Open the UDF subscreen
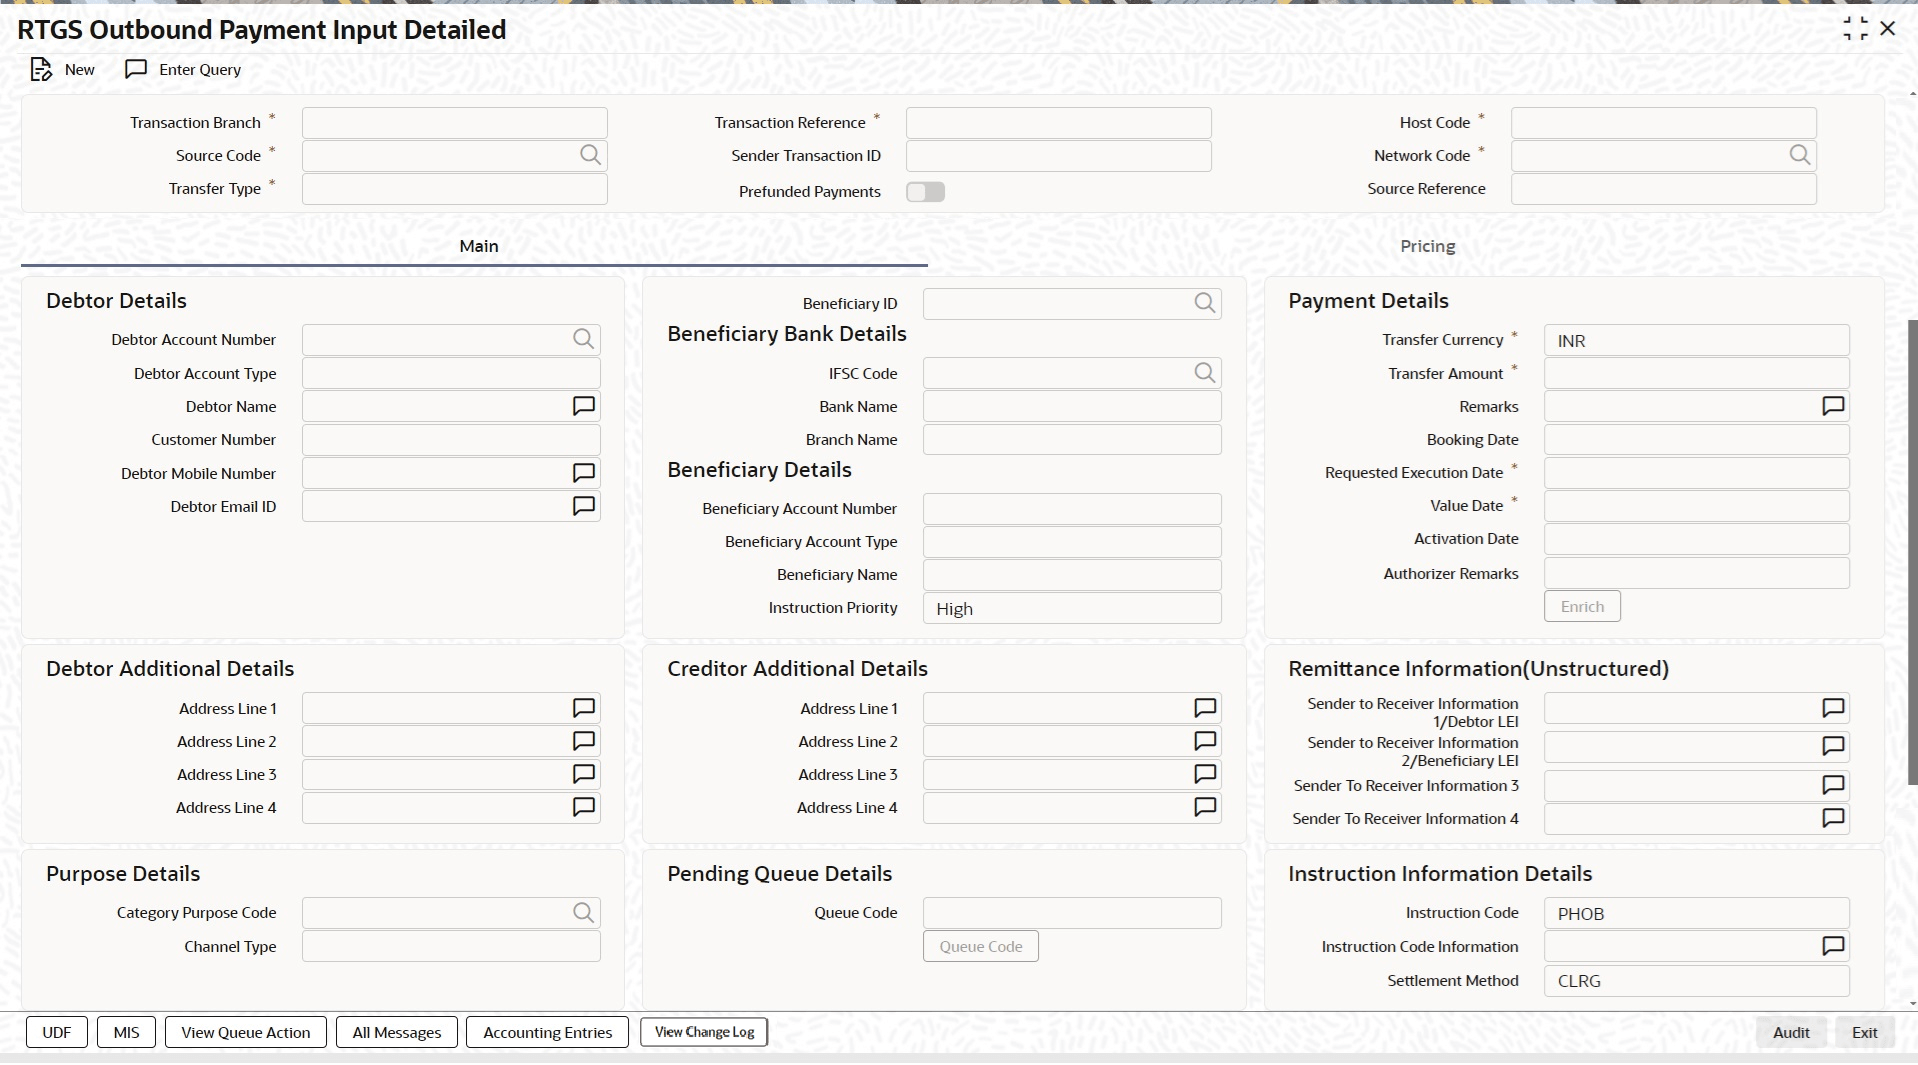1918x1065 pixels. coord(57,1032)
